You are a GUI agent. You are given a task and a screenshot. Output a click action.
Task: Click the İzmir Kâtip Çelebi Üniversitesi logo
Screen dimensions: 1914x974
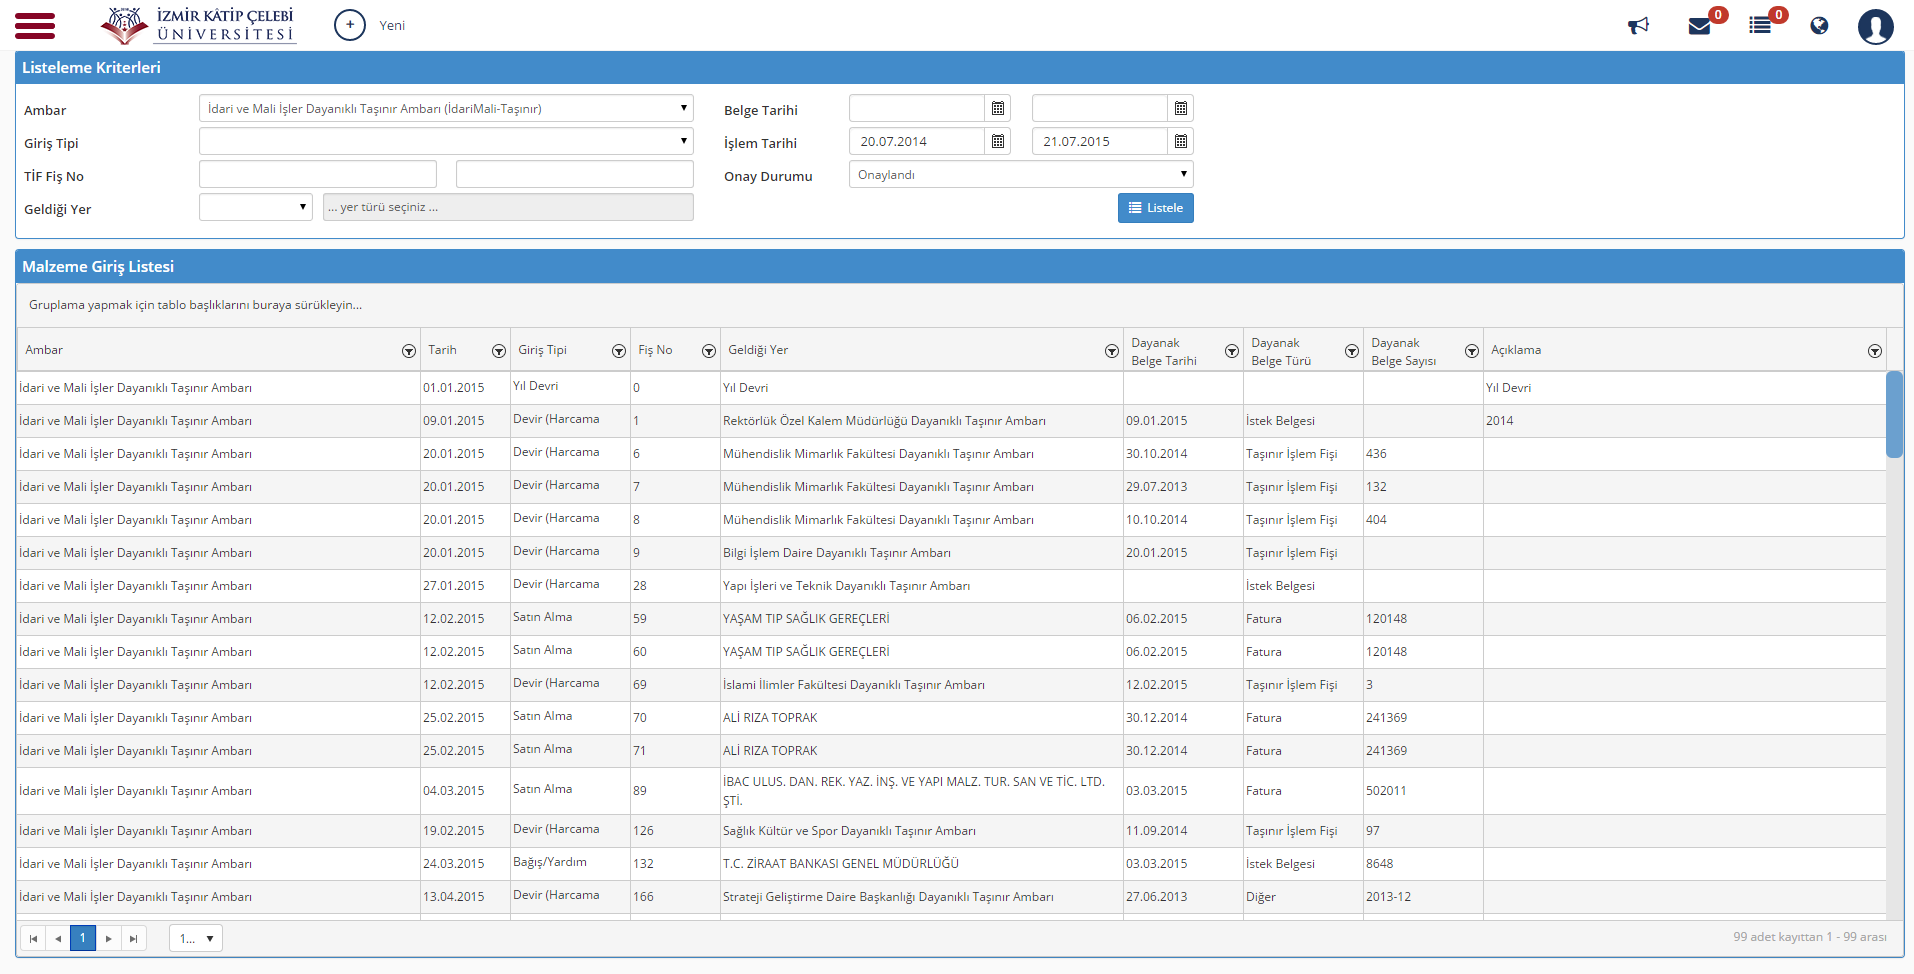198,25
